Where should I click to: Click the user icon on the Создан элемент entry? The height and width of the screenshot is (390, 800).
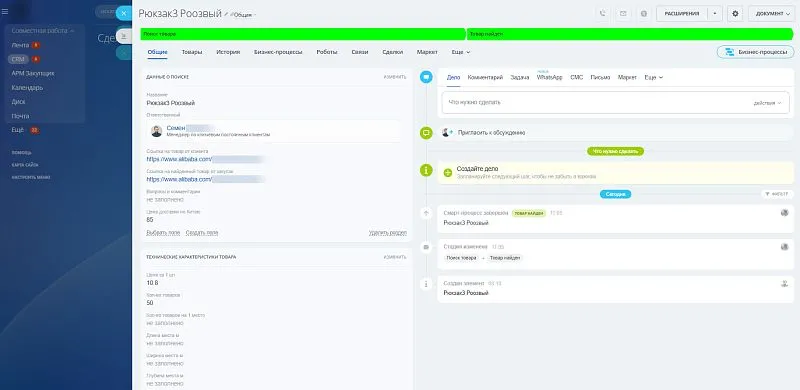pyautogui.click(x=785, y=283)
